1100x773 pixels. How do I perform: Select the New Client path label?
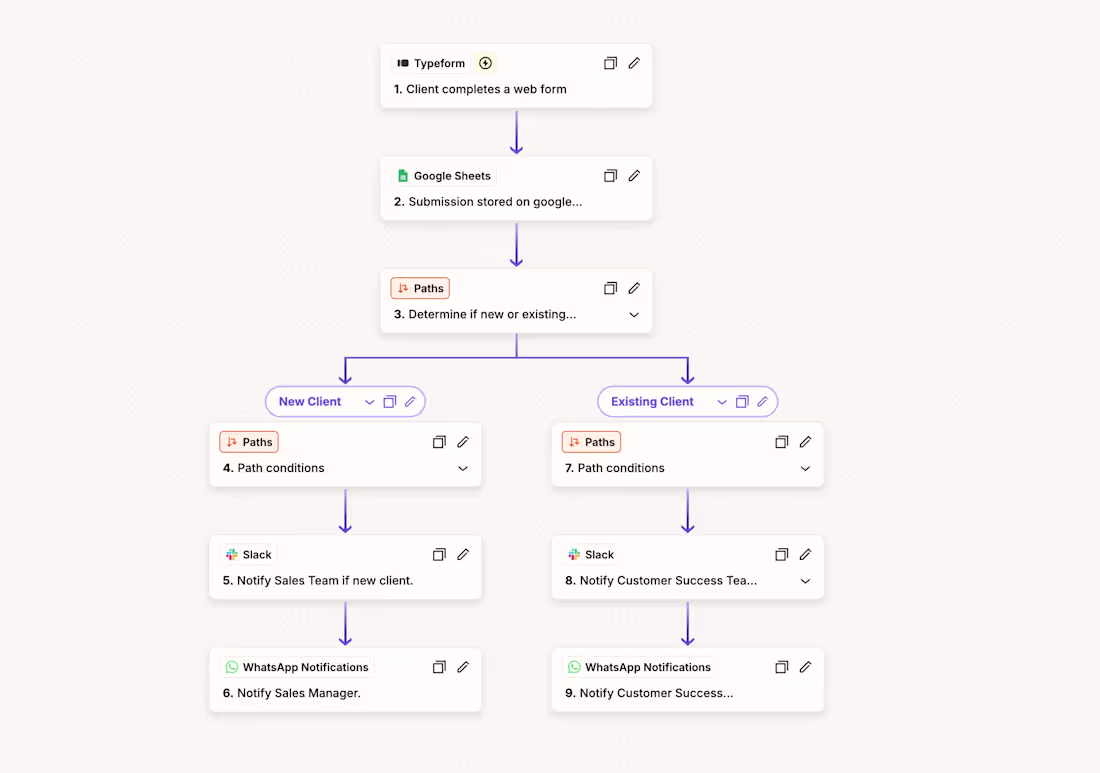(309, 401)
